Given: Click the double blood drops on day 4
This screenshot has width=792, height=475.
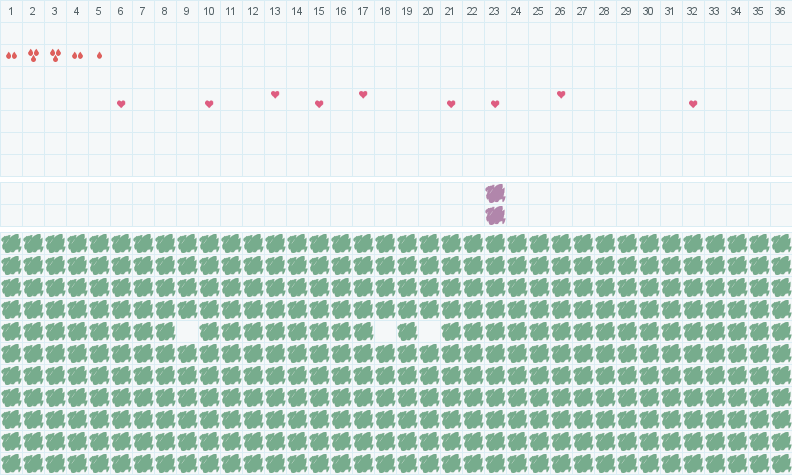Looking at the screenshot, I should point(77,55).
